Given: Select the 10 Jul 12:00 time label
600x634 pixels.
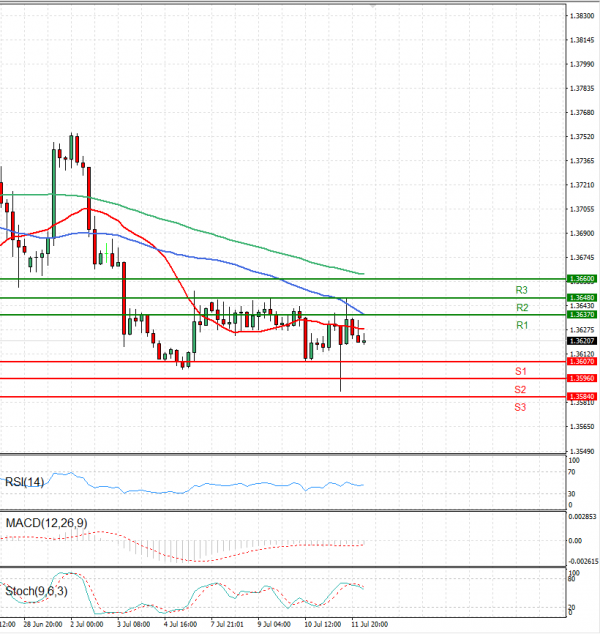Looking at the screenshot, I should tap(323, 624).
